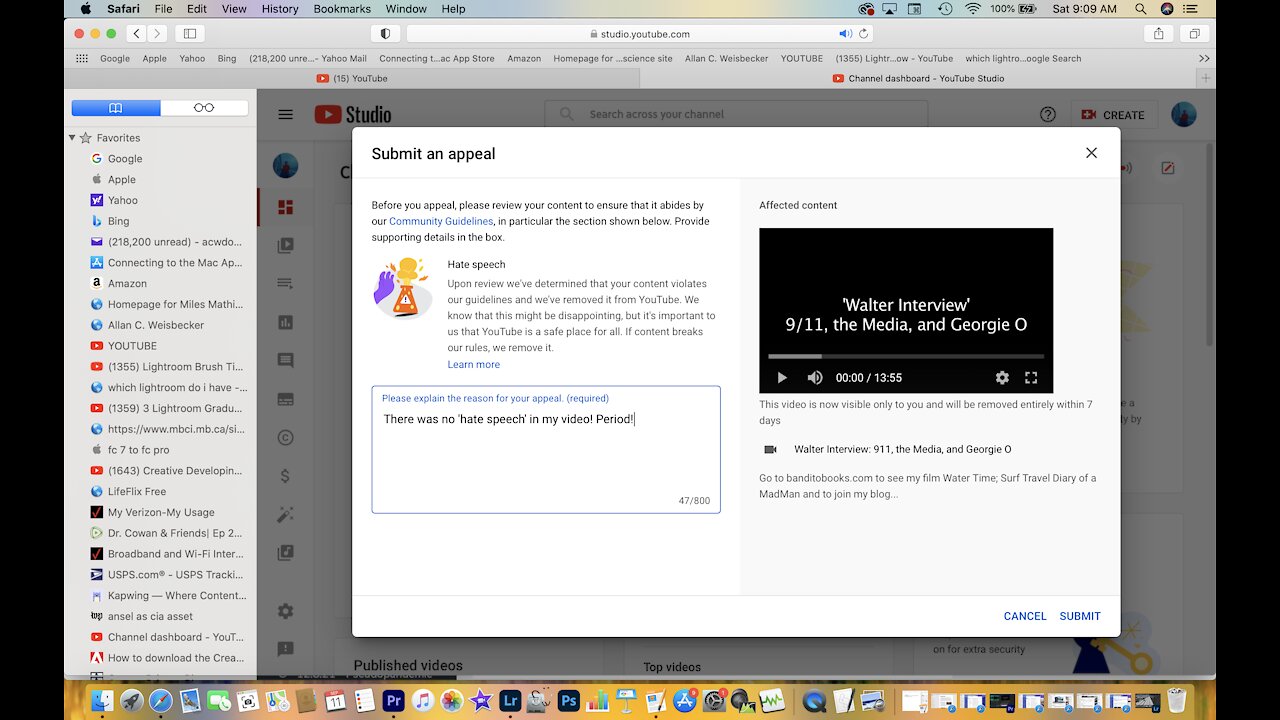Click Learn more under Hate speech
The image size is (1280, 720).
(x=473, y=364)
